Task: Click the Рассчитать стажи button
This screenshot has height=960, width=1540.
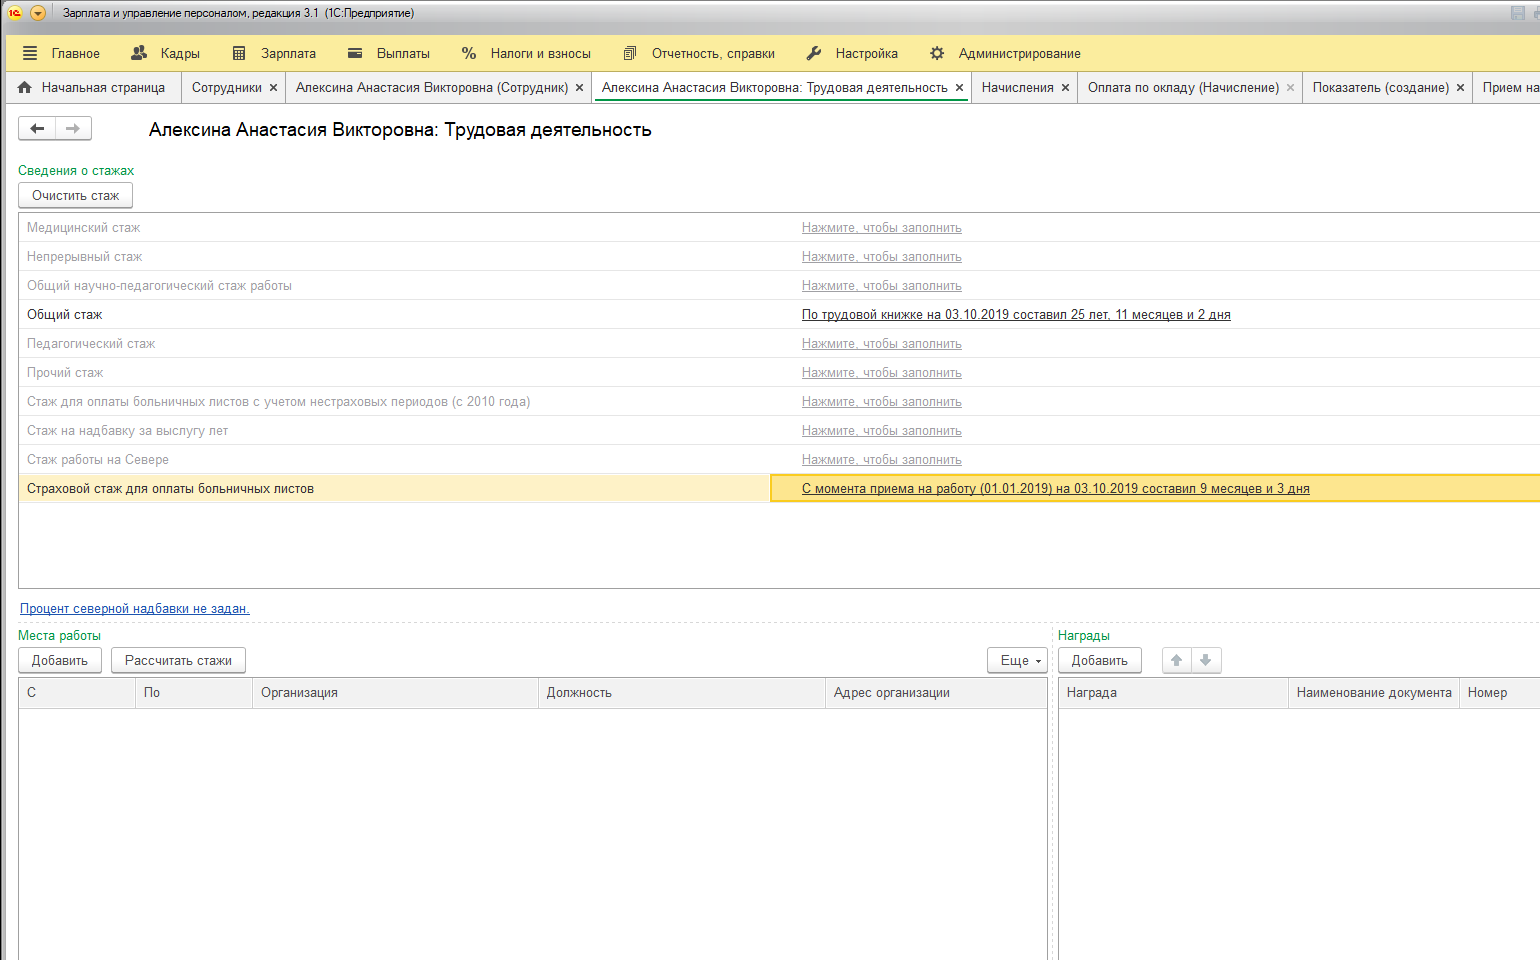Action: tap(178, 661)
